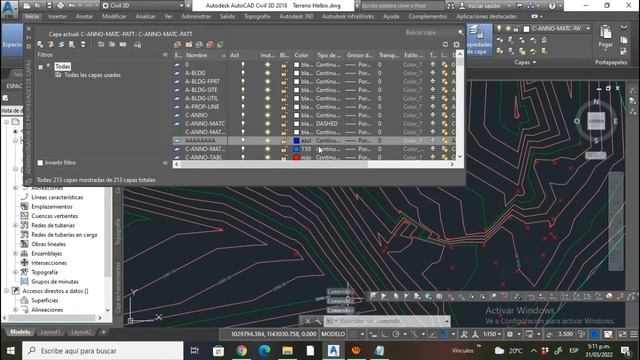Click the MODELO button in status bar
The height and width of the screenshot is (360, 640).
(x=333, y=334)
